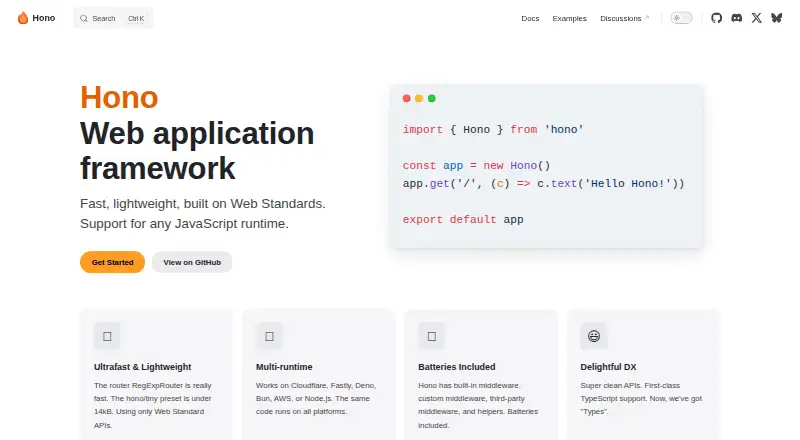Click the green dot in code window
The height and width of the screenshot is (440, 800).
pyautogui.click(x=432, y=98)
